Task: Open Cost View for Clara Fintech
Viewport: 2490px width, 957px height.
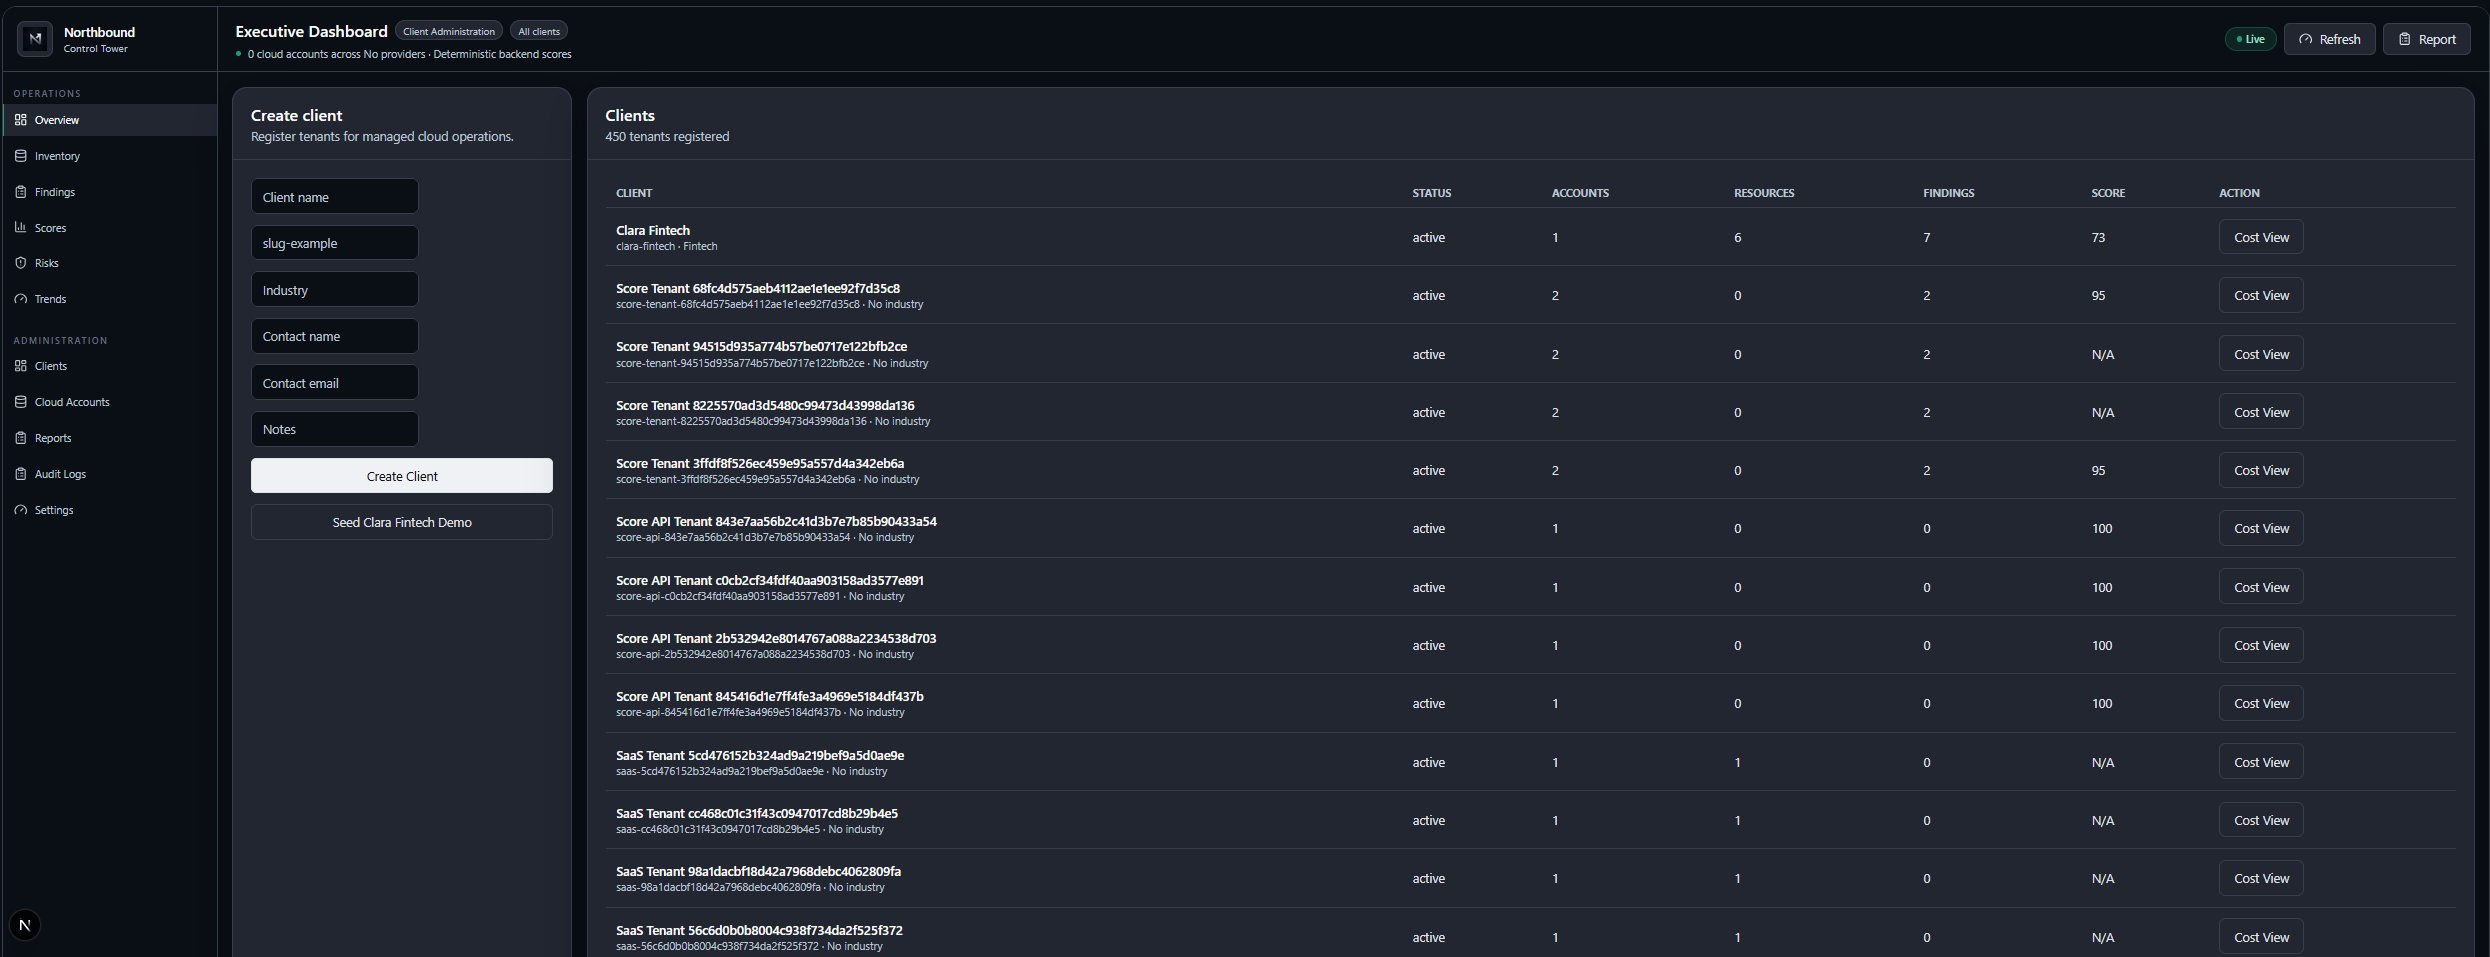Action: 2260,237
